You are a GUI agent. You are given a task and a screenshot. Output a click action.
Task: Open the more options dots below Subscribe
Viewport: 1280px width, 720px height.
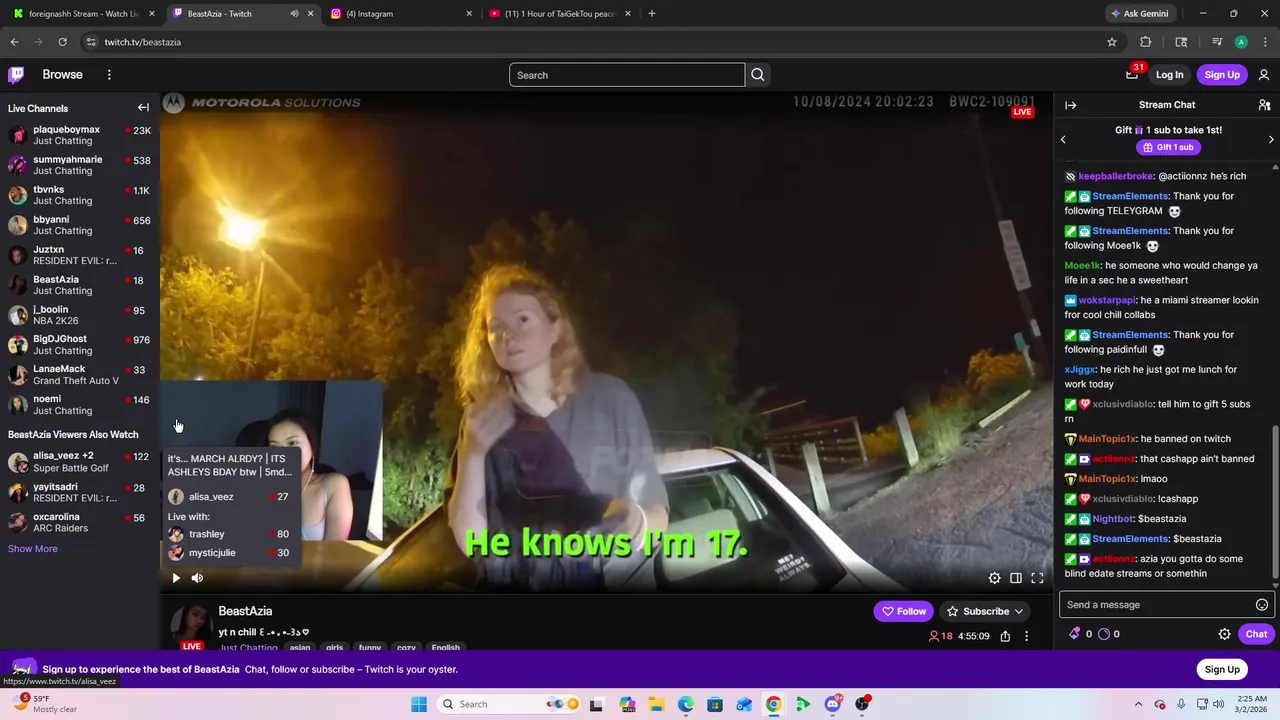pyautogui.click(x=1026, y=636)
